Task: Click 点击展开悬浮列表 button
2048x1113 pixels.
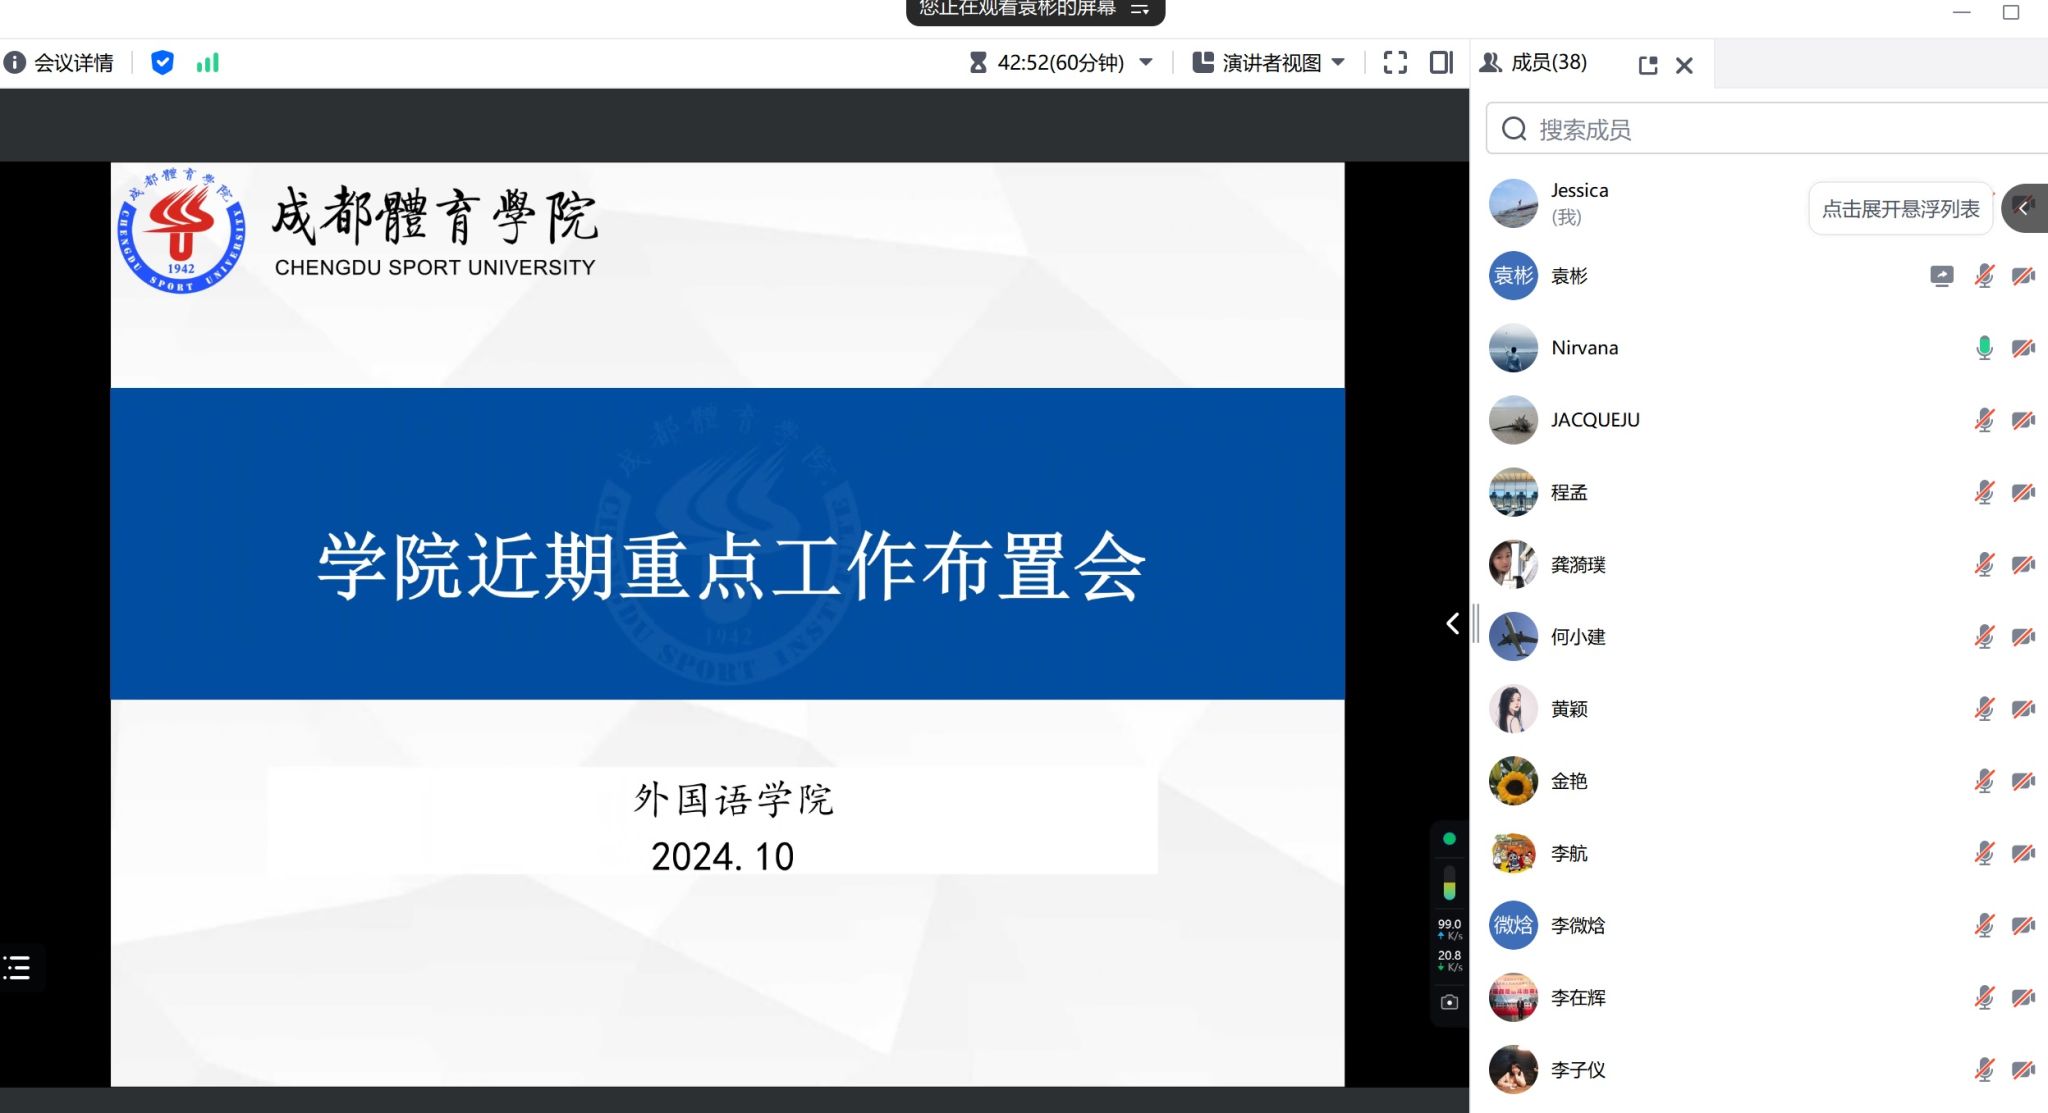Action: point(1900,209)
